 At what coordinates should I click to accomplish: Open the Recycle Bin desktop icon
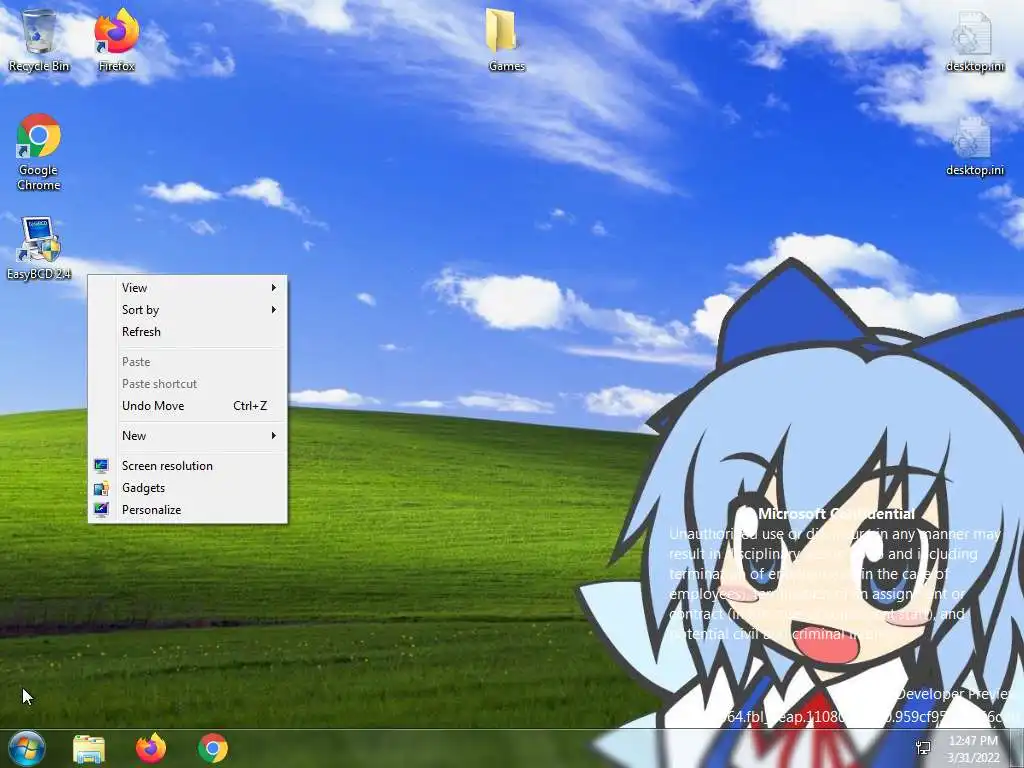pos(39,40)
